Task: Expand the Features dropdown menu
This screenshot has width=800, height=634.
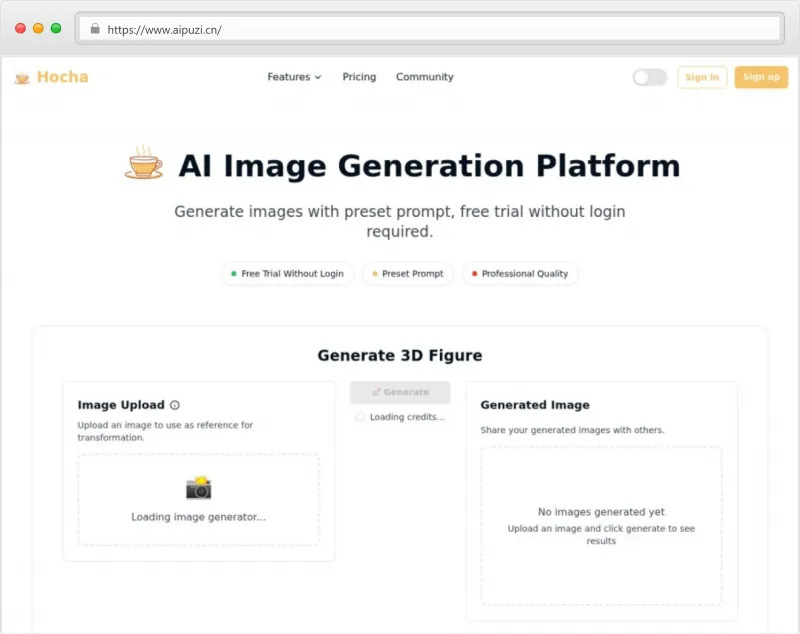Action: pyautogui.click(x=294, y=77)
